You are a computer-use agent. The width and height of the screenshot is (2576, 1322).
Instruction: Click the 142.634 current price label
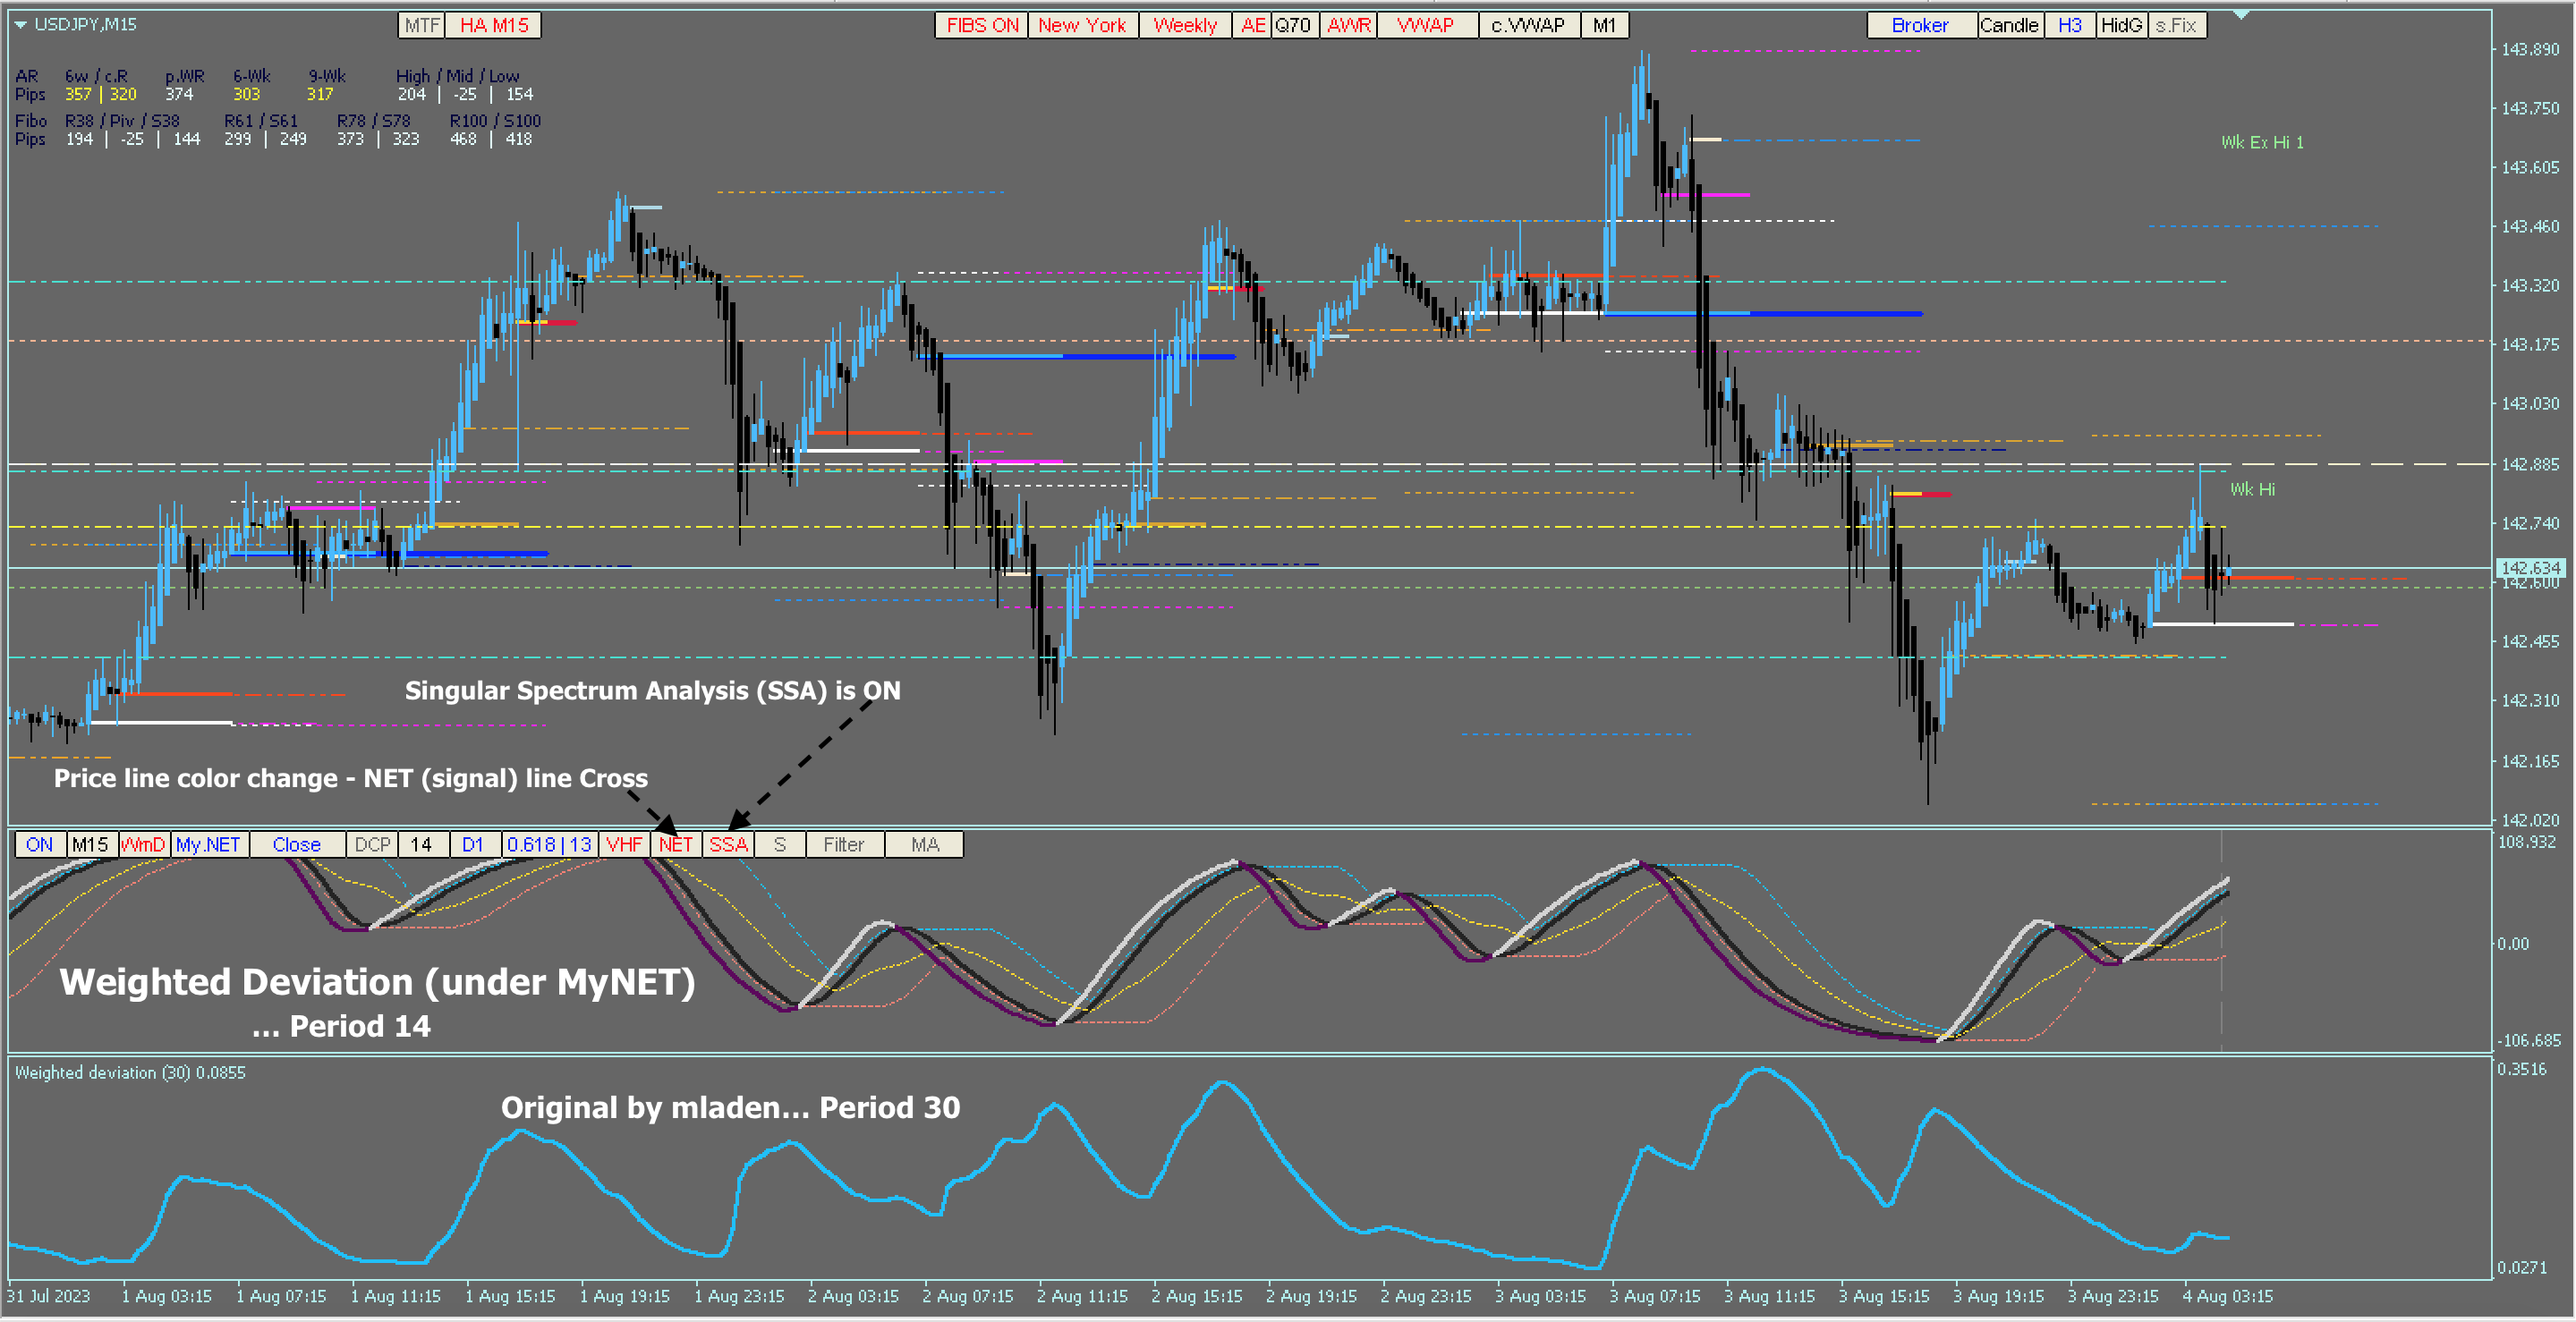coord(2530,568)
